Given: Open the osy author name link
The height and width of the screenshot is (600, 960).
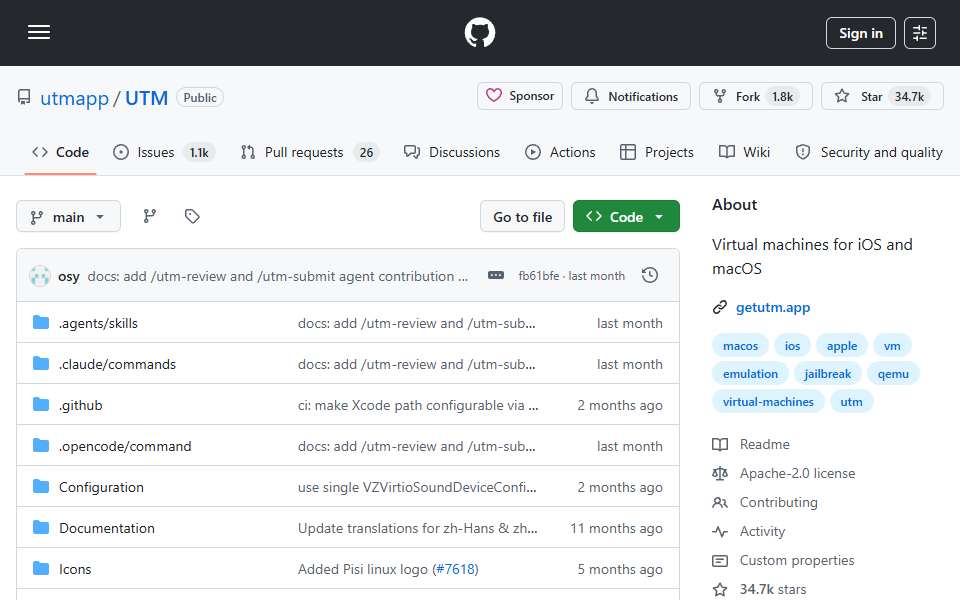Looking at the screenshot, I should click(69, 276).
